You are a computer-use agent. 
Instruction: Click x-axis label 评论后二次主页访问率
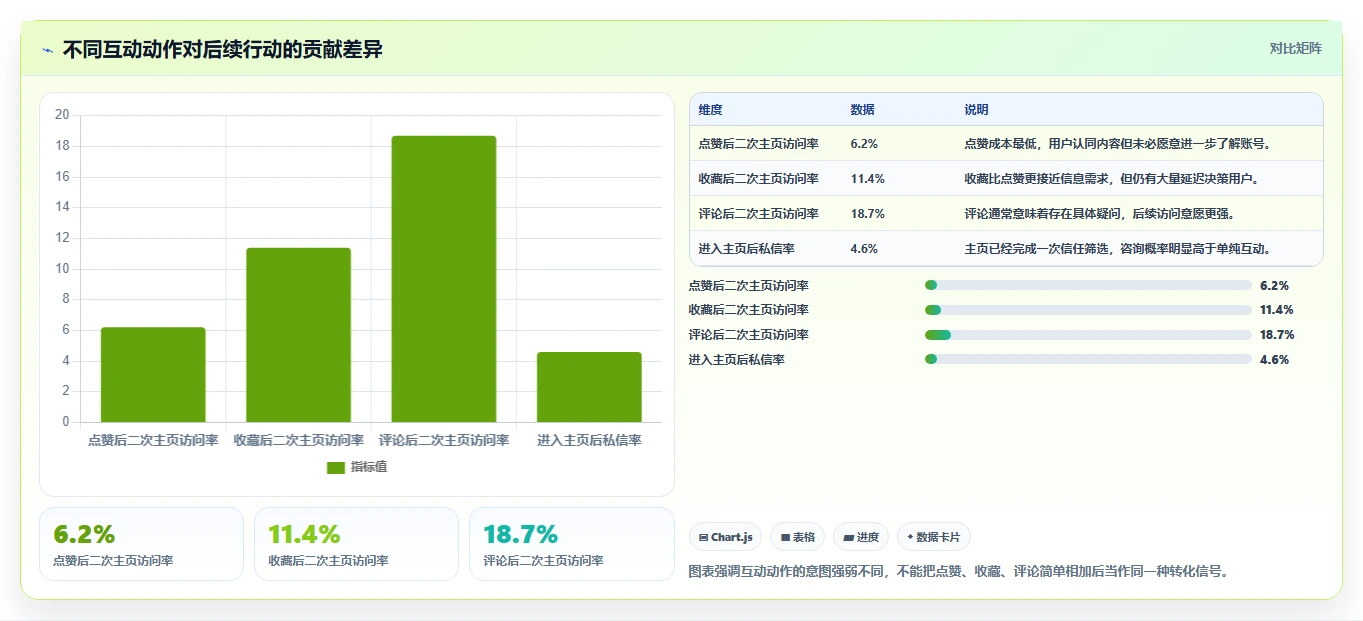[444, 440]
